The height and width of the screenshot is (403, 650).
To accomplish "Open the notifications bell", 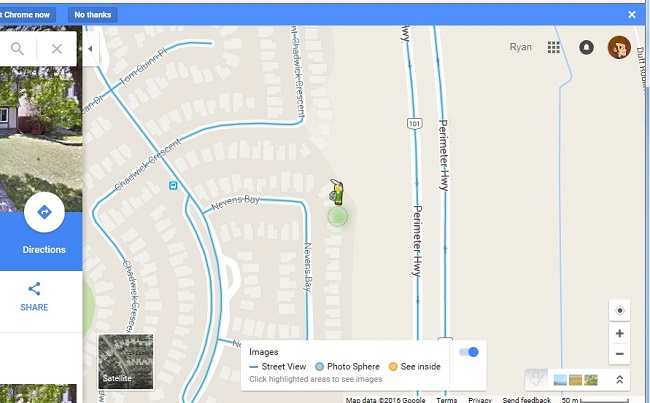I will pos(586,47).
